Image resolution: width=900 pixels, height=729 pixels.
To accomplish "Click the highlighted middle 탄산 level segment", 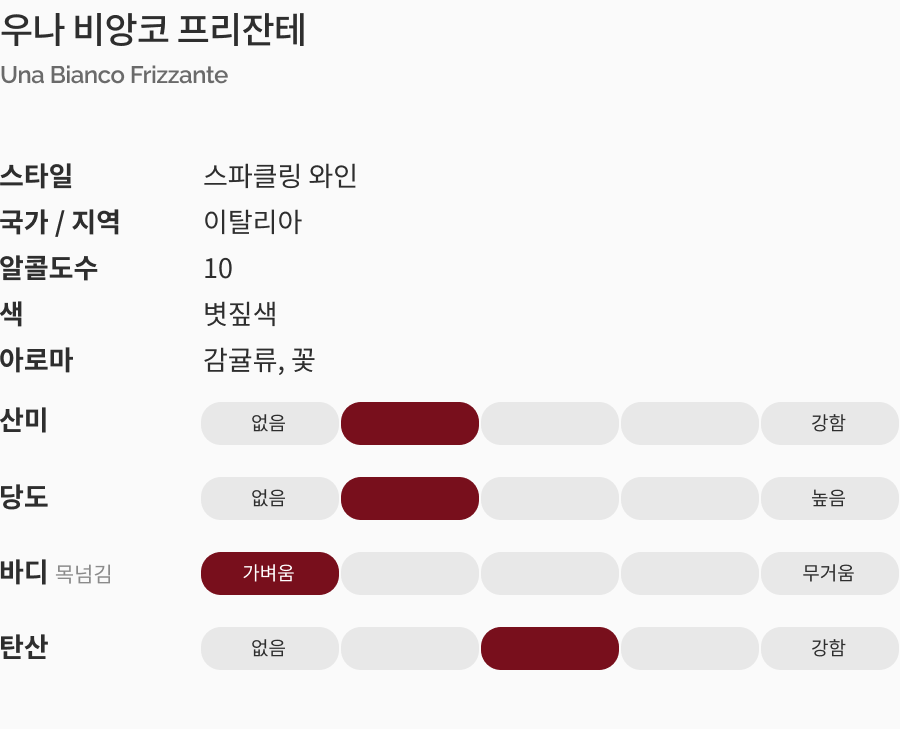I will tap(549, 648).
